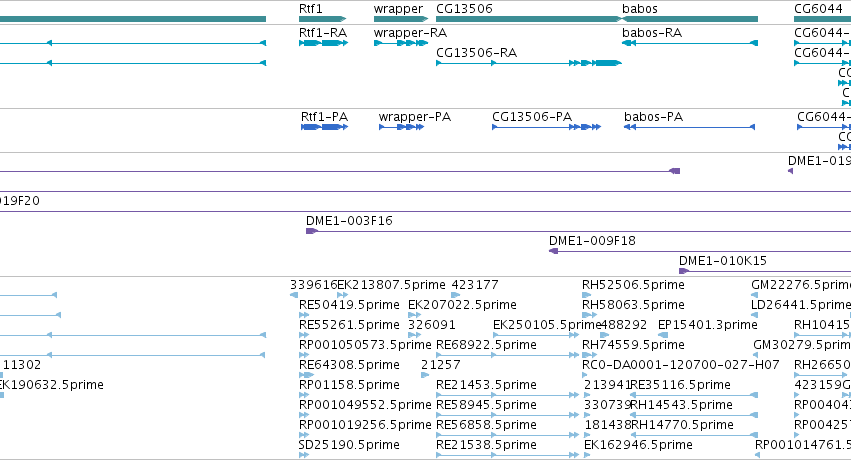The height and width of the screenshot is (460, 851).
Task: Select EST label 326091
Action: click(431, 325)
